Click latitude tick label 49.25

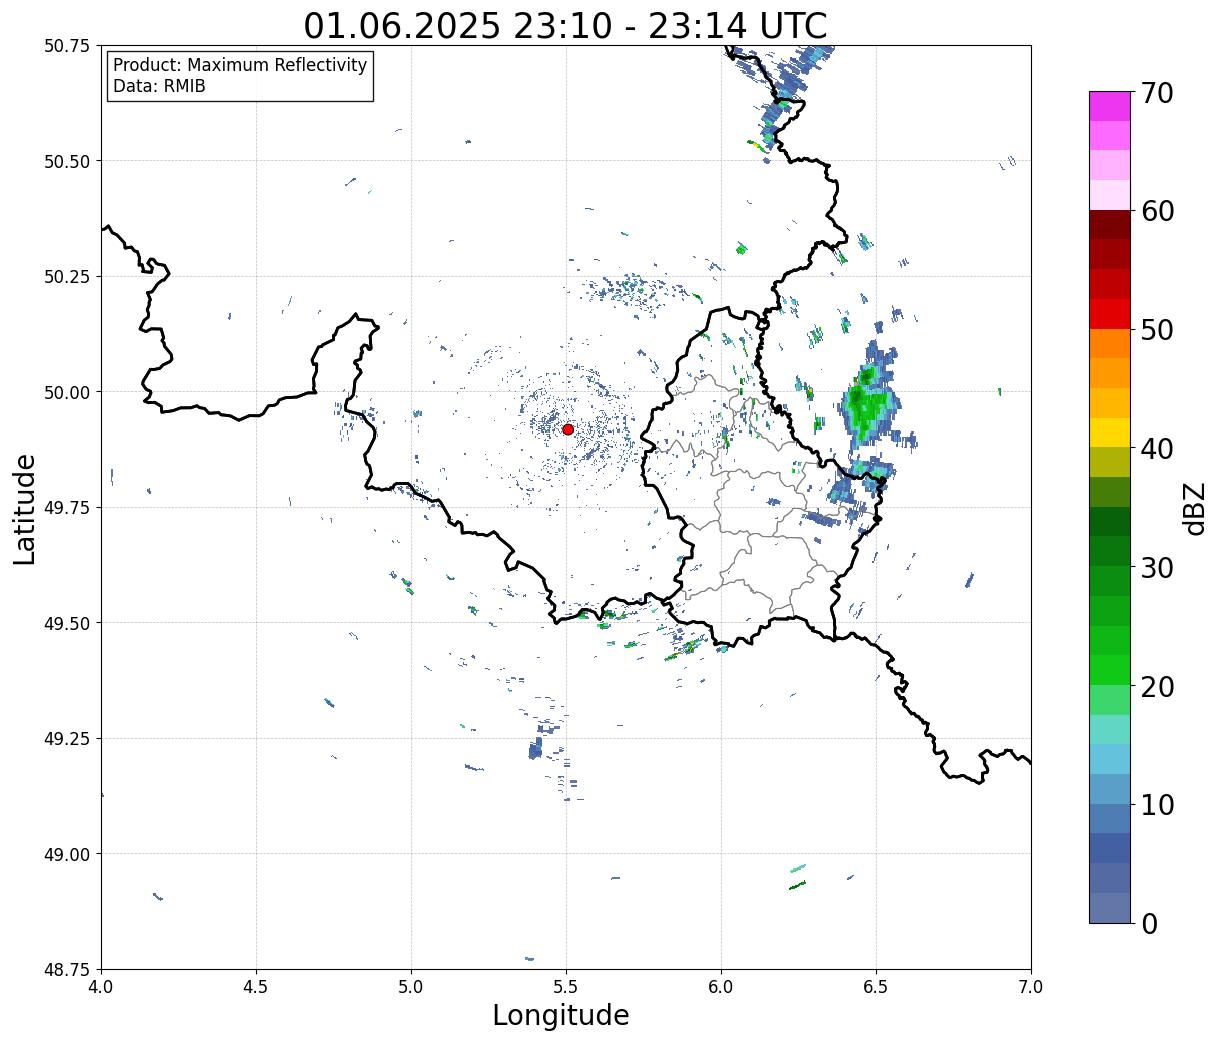tap(67, 739)
